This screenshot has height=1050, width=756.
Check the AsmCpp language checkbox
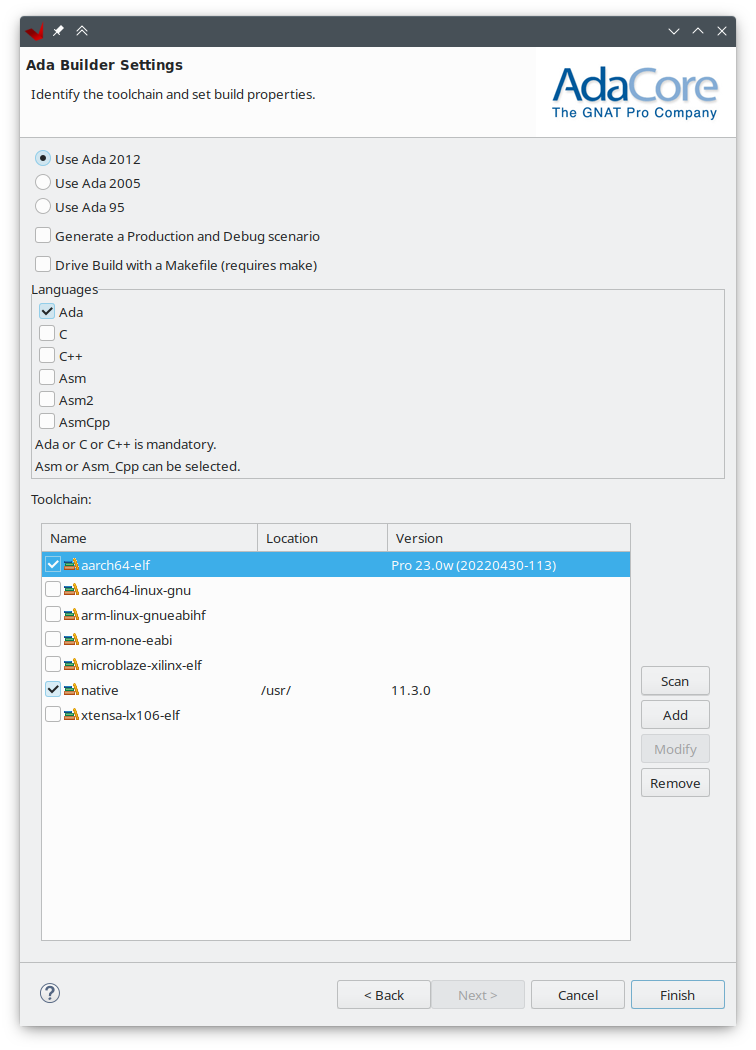tap(47, 422)
